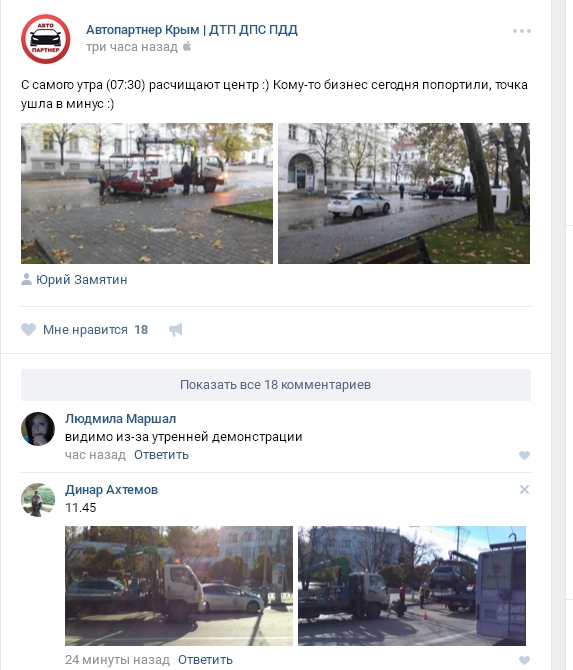The image size is (573, 670).
Task: Delete Динар Ахтемов's comment with X icon
Action: (524, 489)
